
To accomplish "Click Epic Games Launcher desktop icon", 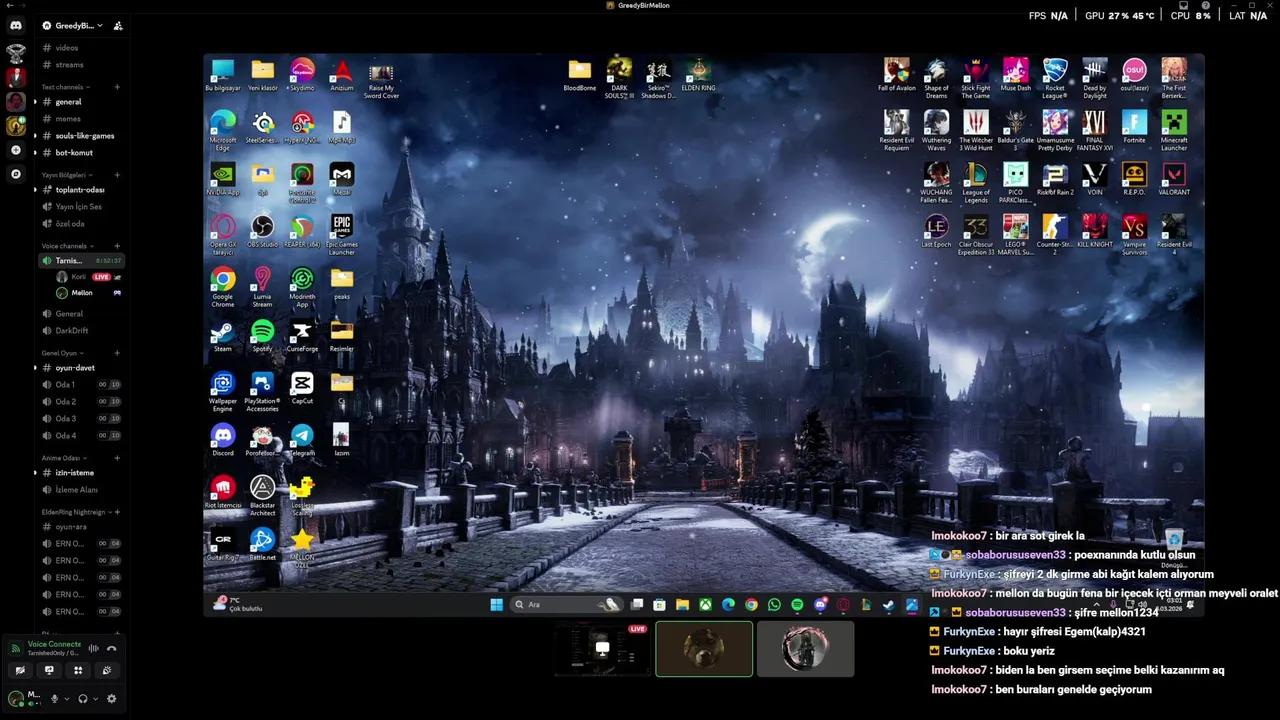I will [342, 234].
